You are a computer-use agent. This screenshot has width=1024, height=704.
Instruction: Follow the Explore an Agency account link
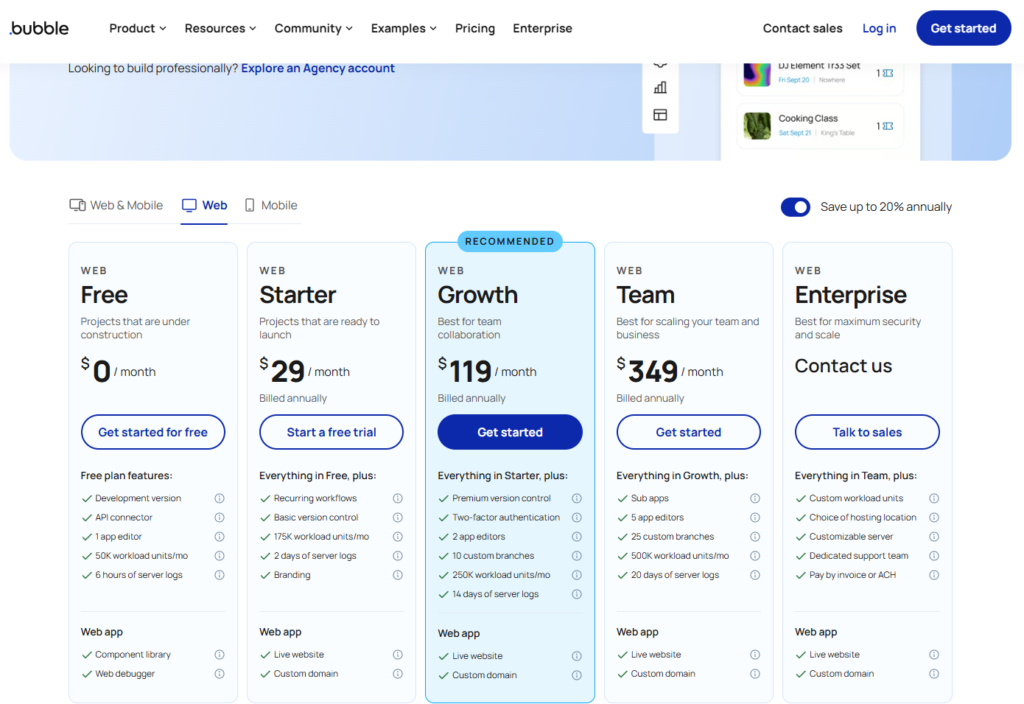pyautogui.click(x=318, y=69)
